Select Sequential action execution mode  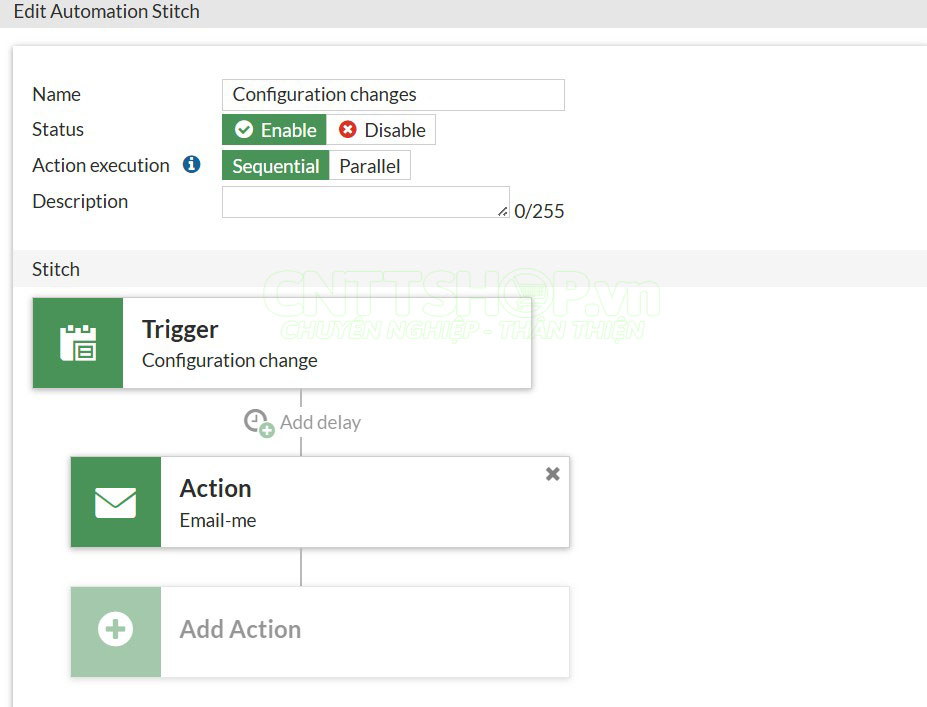275,165
